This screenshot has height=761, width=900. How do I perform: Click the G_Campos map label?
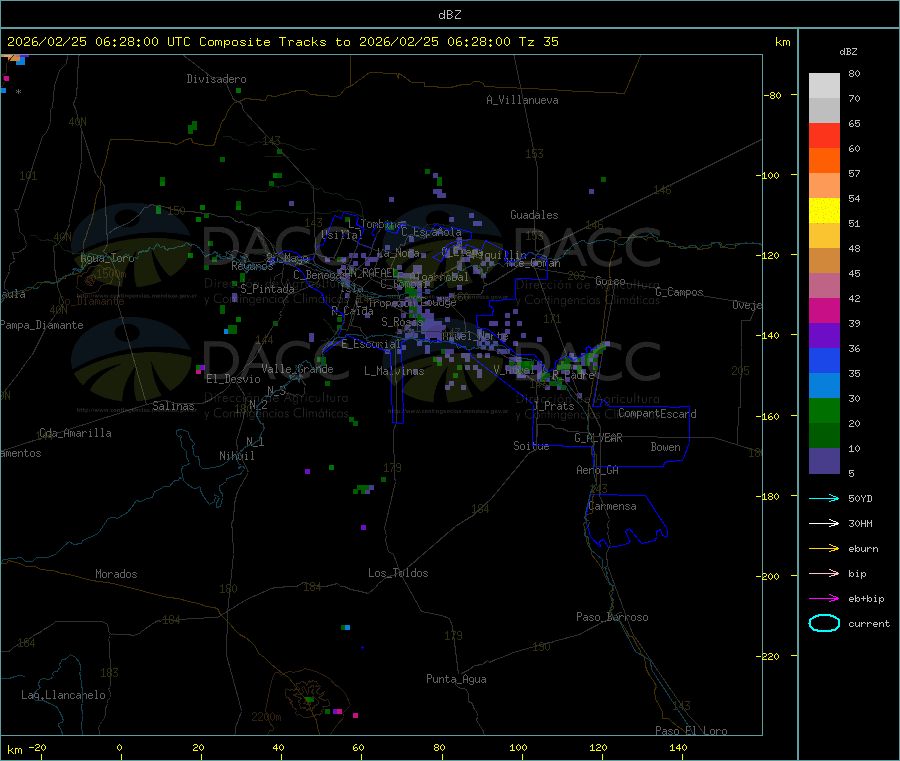(x=679, y=292)
